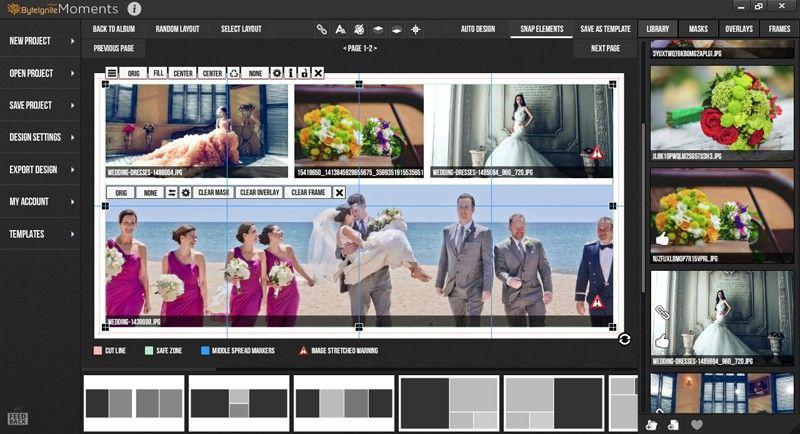The width and height of the screenshot is (800, 434).
Task: Click the add folder icon below library
Action: 652,424
